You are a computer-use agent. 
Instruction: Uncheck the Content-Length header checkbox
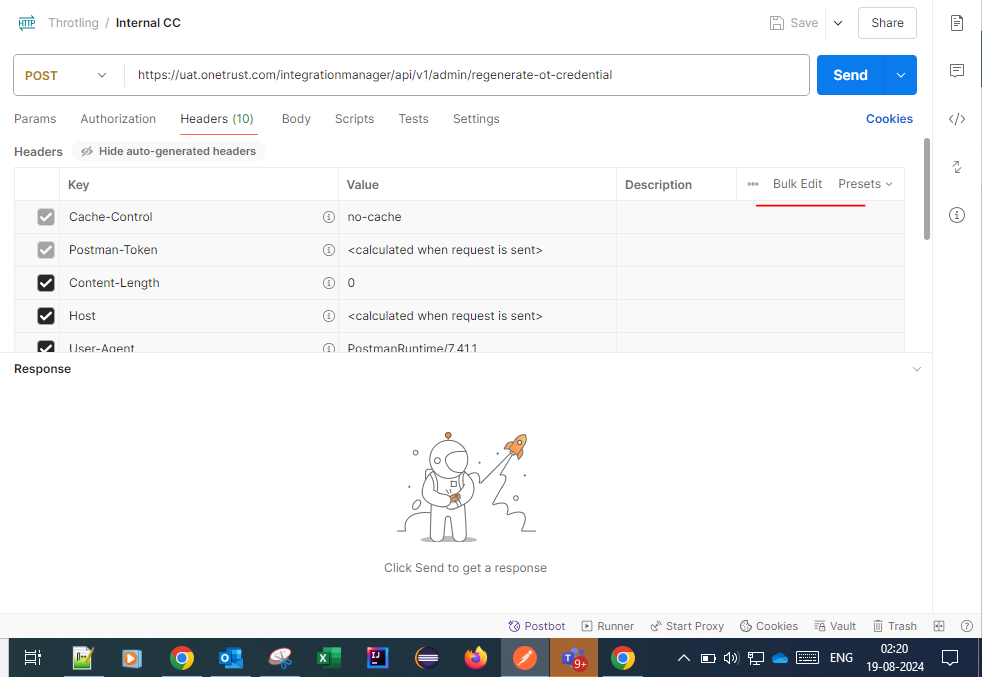[x=46, y=283]
